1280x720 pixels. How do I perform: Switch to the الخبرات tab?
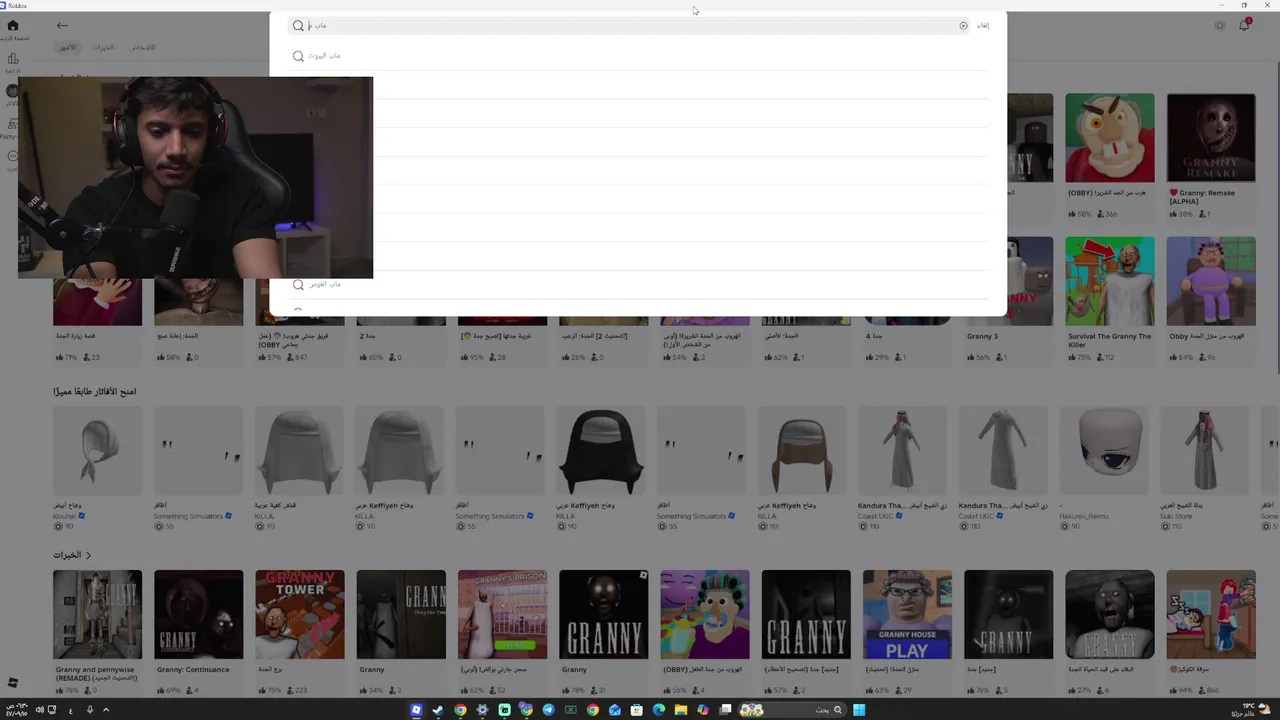click(x=103, y=47)
